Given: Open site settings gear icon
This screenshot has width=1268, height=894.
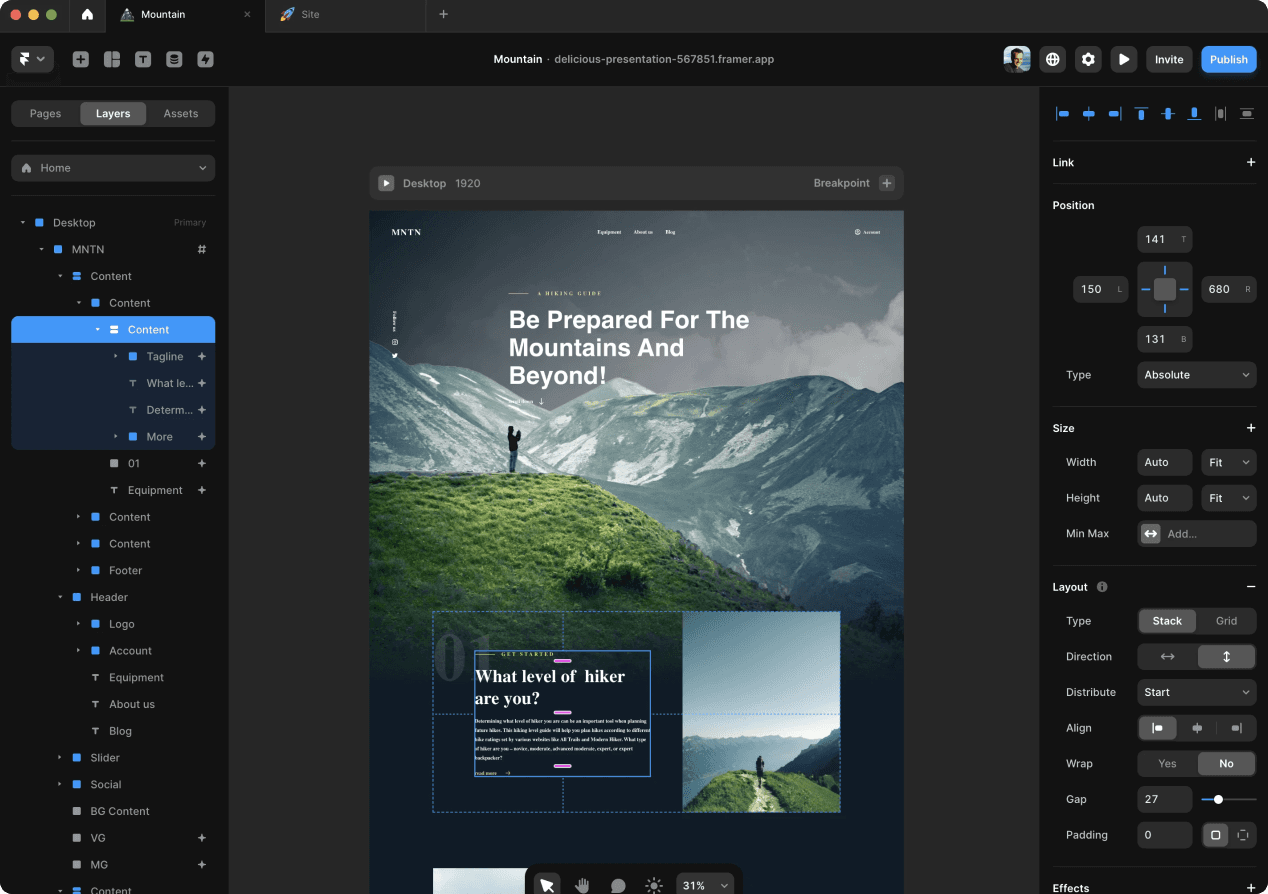Looking at the screenshot, I should point(1088,60).
